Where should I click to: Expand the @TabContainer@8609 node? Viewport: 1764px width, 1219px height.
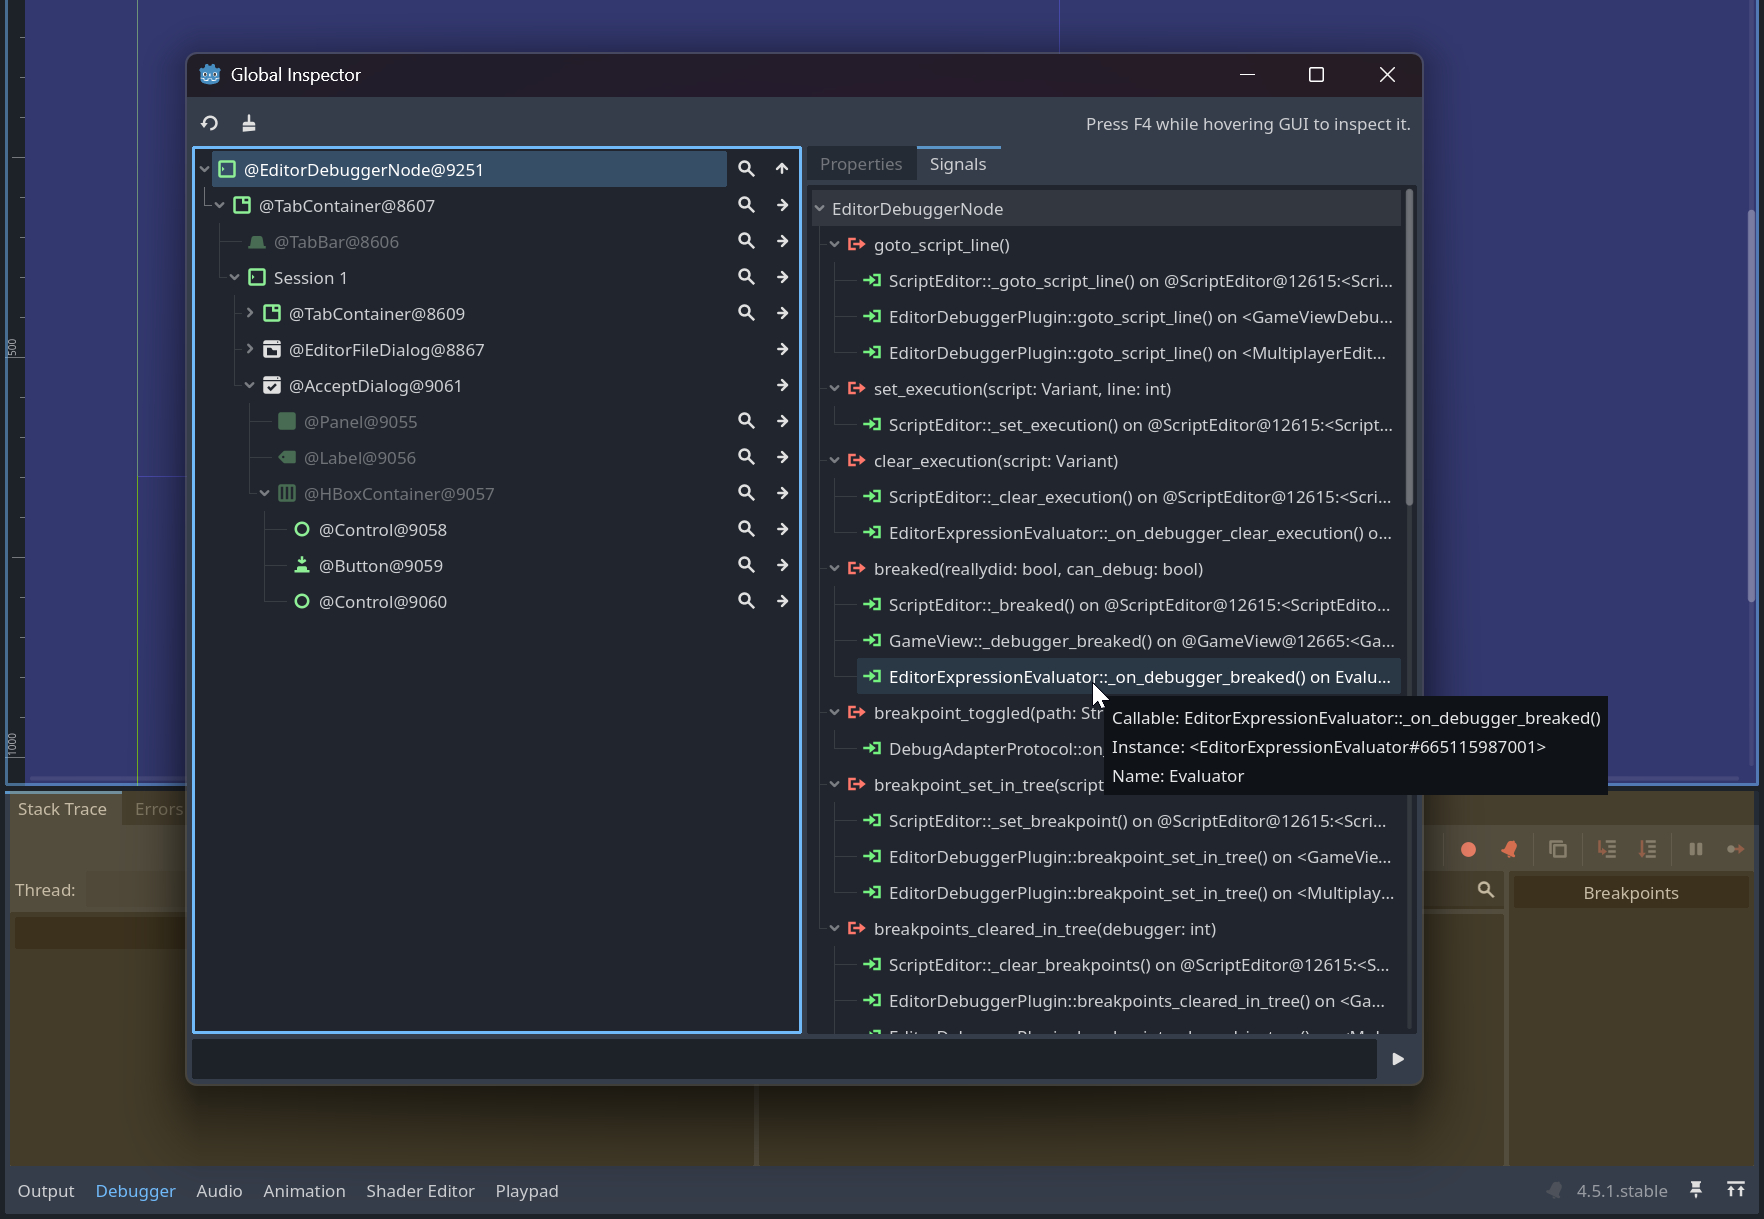250,313
